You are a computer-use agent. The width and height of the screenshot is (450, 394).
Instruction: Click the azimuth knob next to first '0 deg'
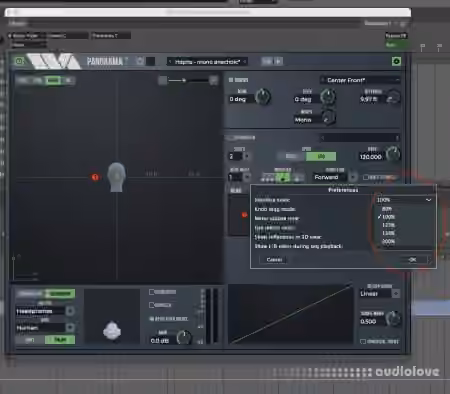263,97
